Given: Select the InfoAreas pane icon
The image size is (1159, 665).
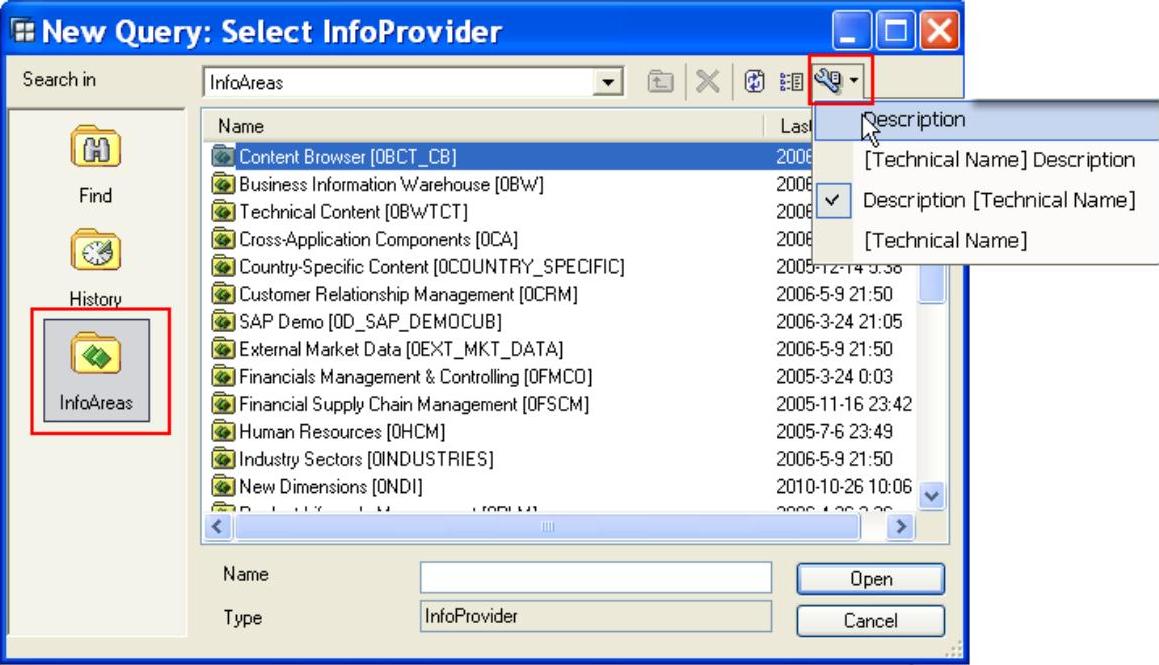Looking at the screenshot, I should click(96, 371).
